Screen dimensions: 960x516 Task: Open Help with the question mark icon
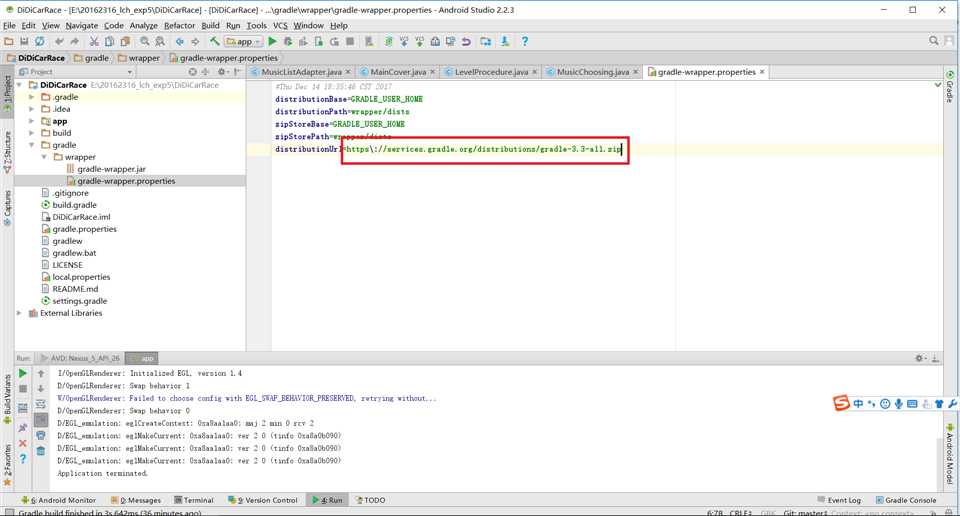525,42
